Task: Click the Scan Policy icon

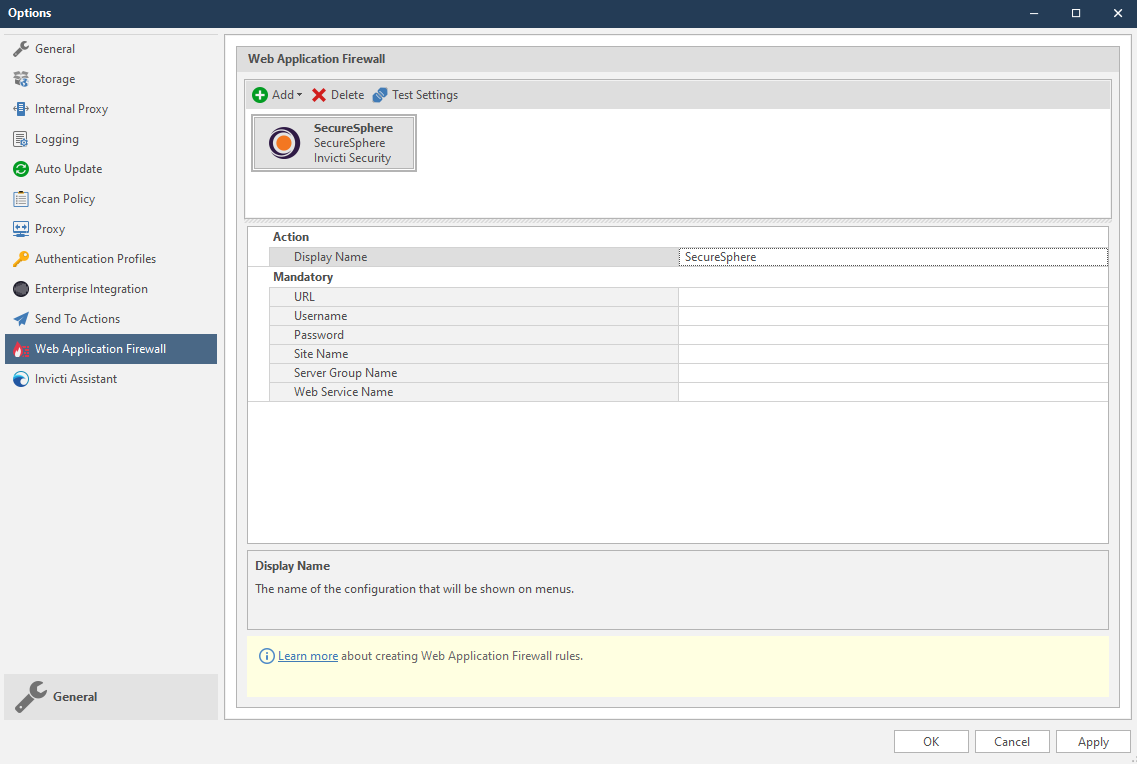Action: click(x=21, y=198)
